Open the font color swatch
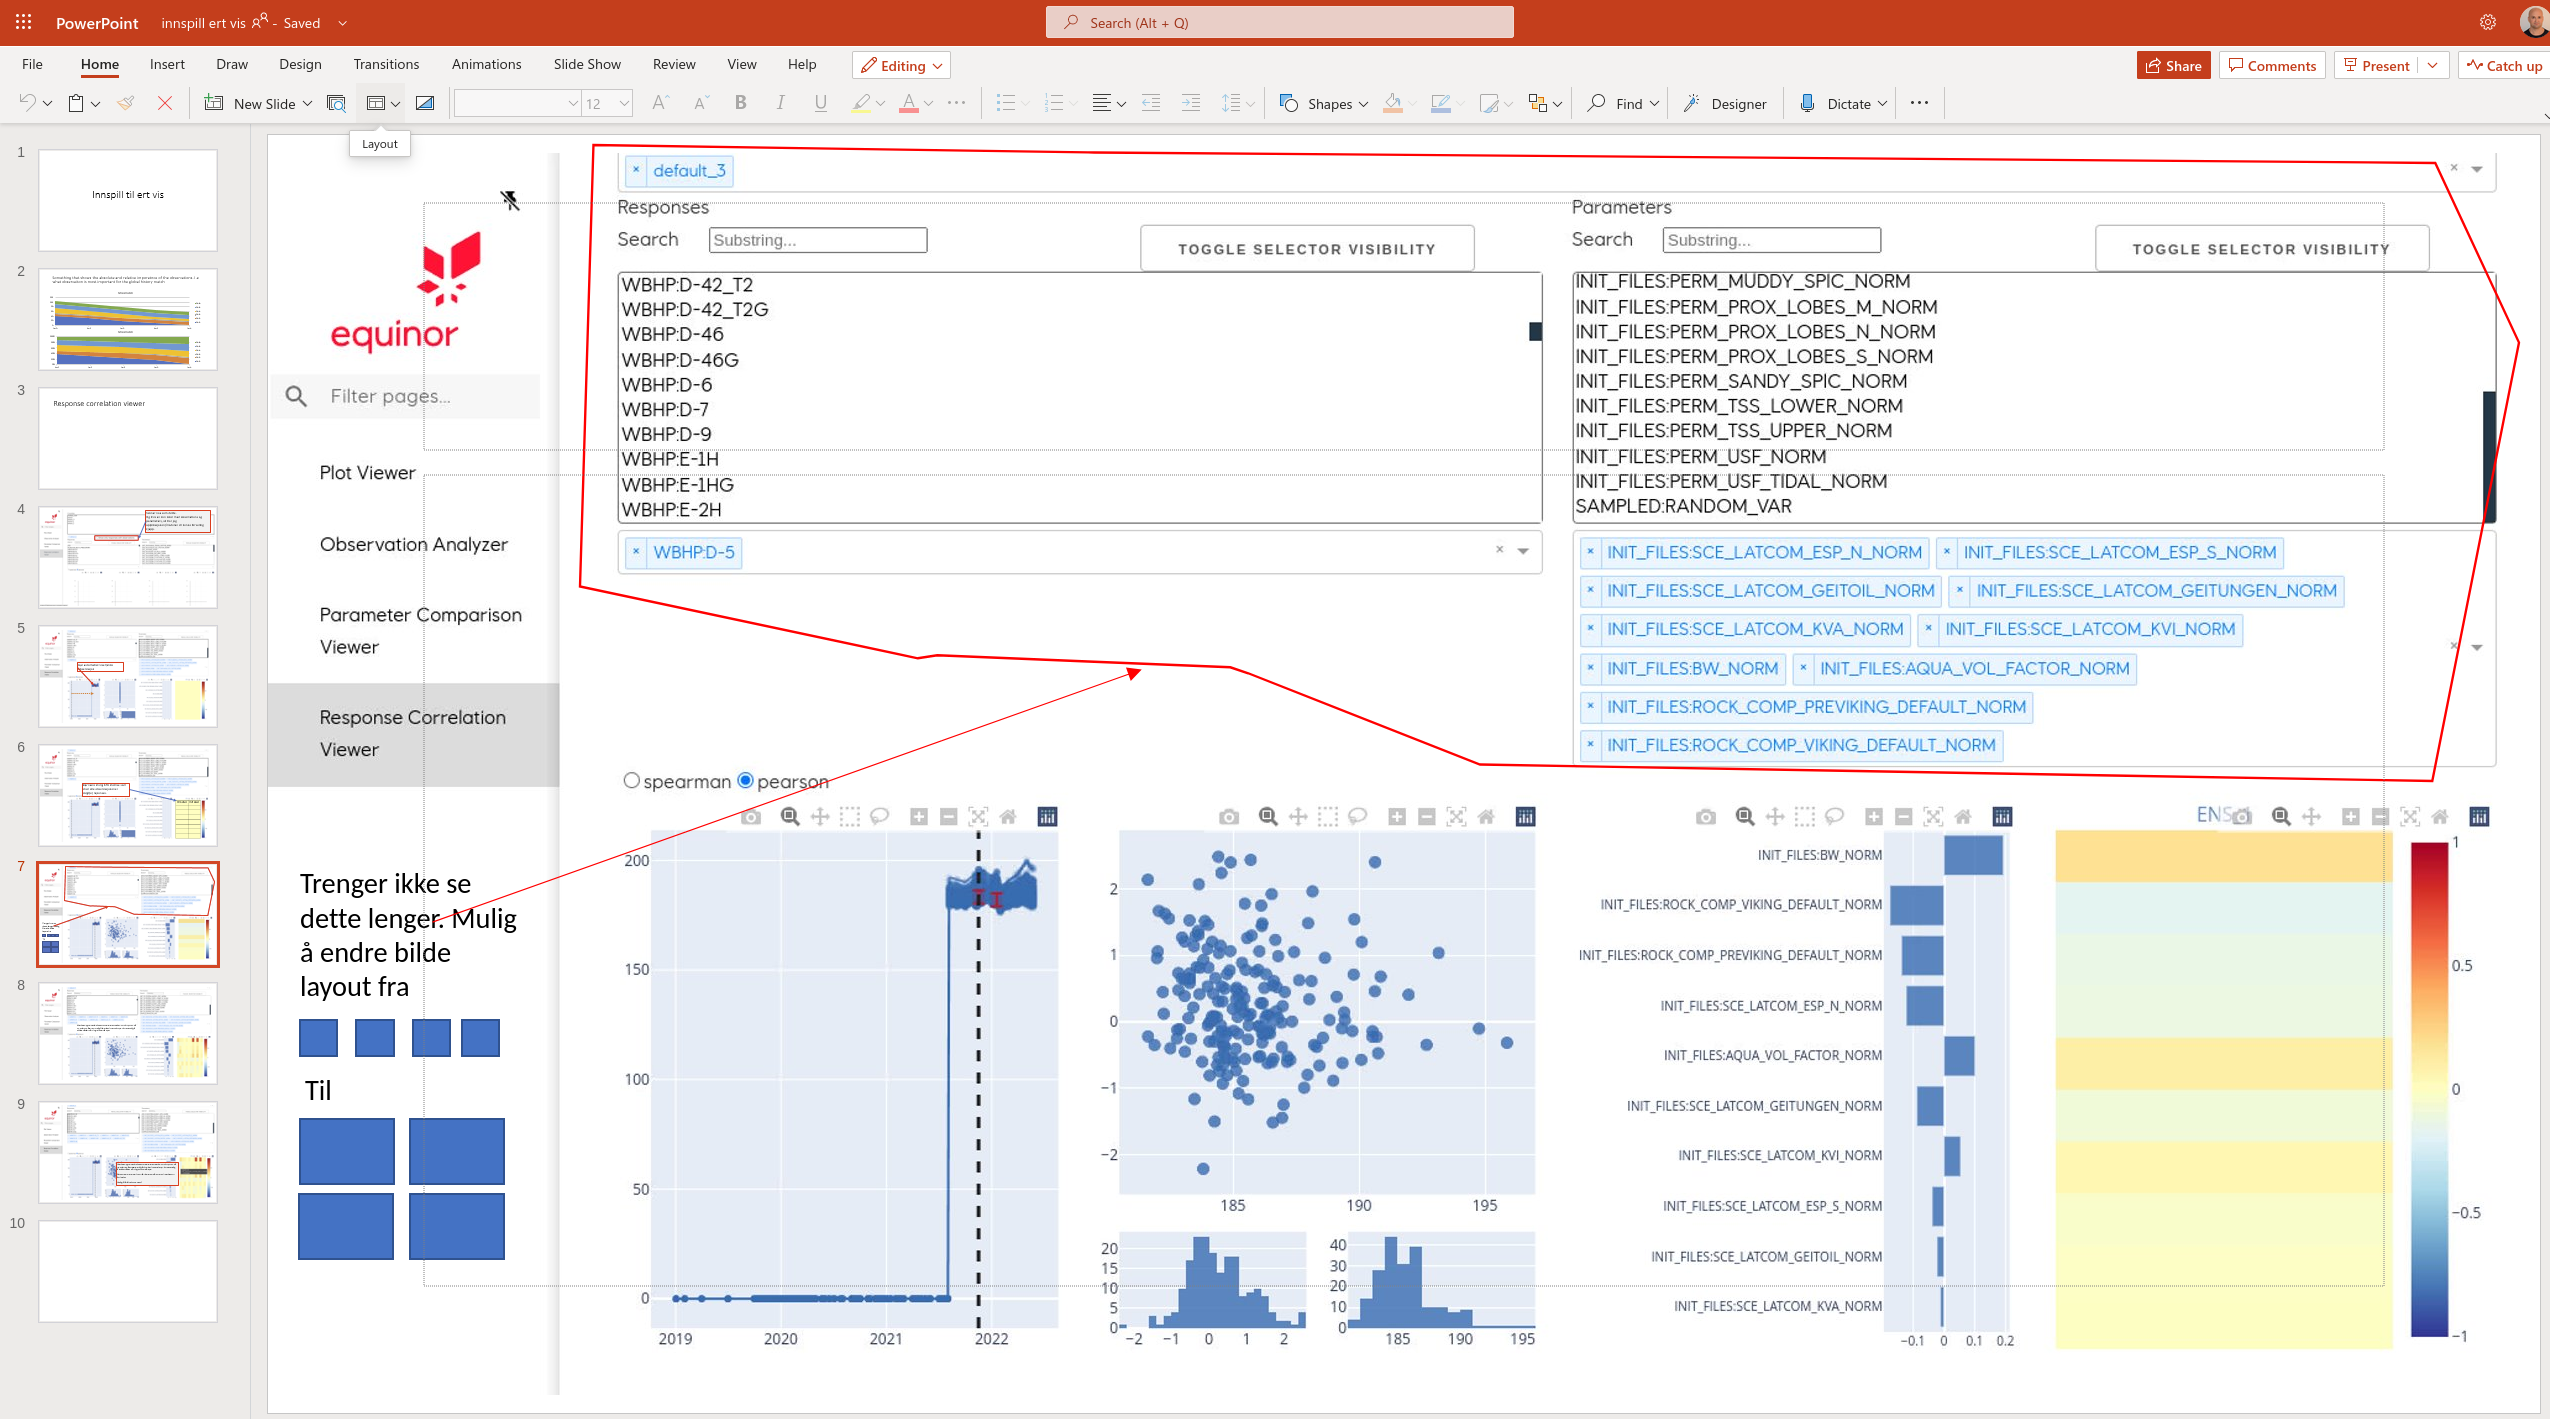The height and width of the screenshot is (1419, 2550). 910,102
